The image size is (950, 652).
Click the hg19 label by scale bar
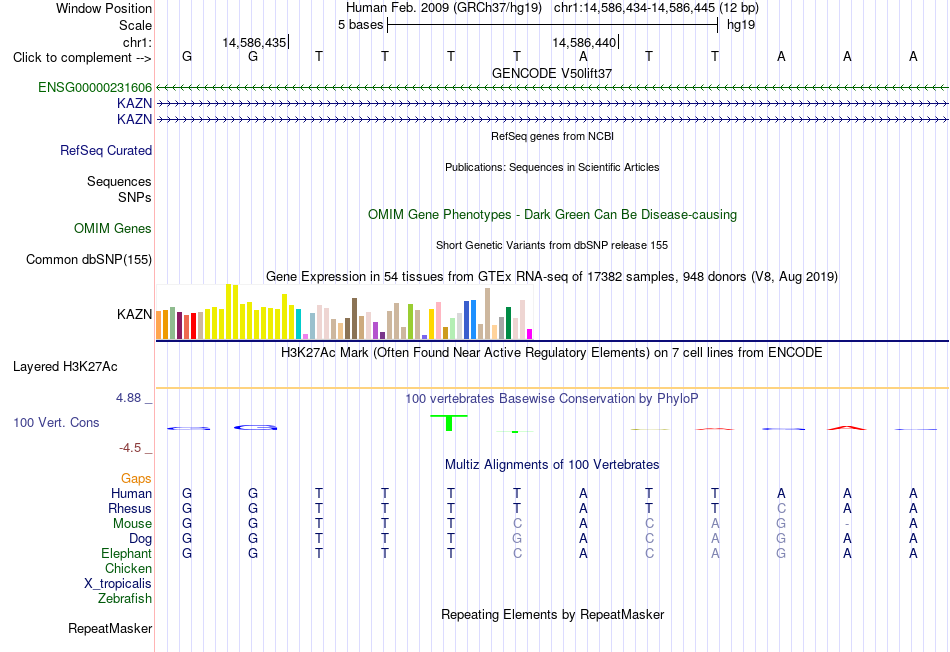(x=741, y=25)
